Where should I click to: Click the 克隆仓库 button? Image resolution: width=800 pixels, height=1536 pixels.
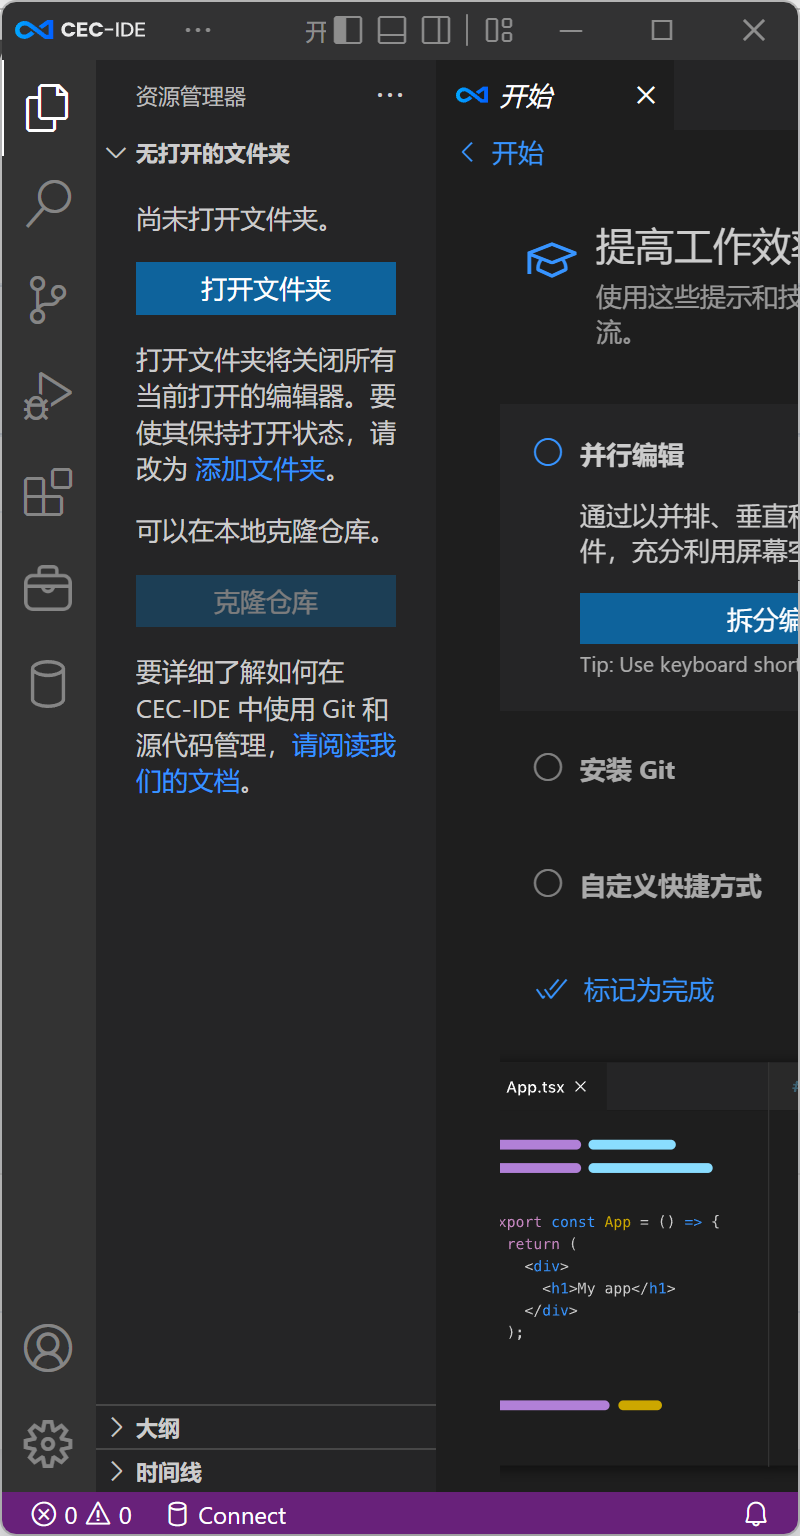pos(266,602)
